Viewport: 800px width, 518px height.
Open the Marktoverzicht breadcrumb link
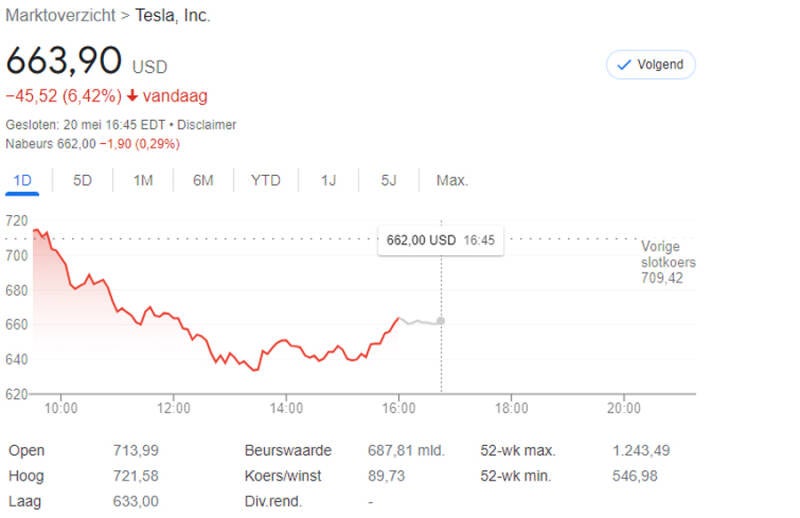pos(59,16)
